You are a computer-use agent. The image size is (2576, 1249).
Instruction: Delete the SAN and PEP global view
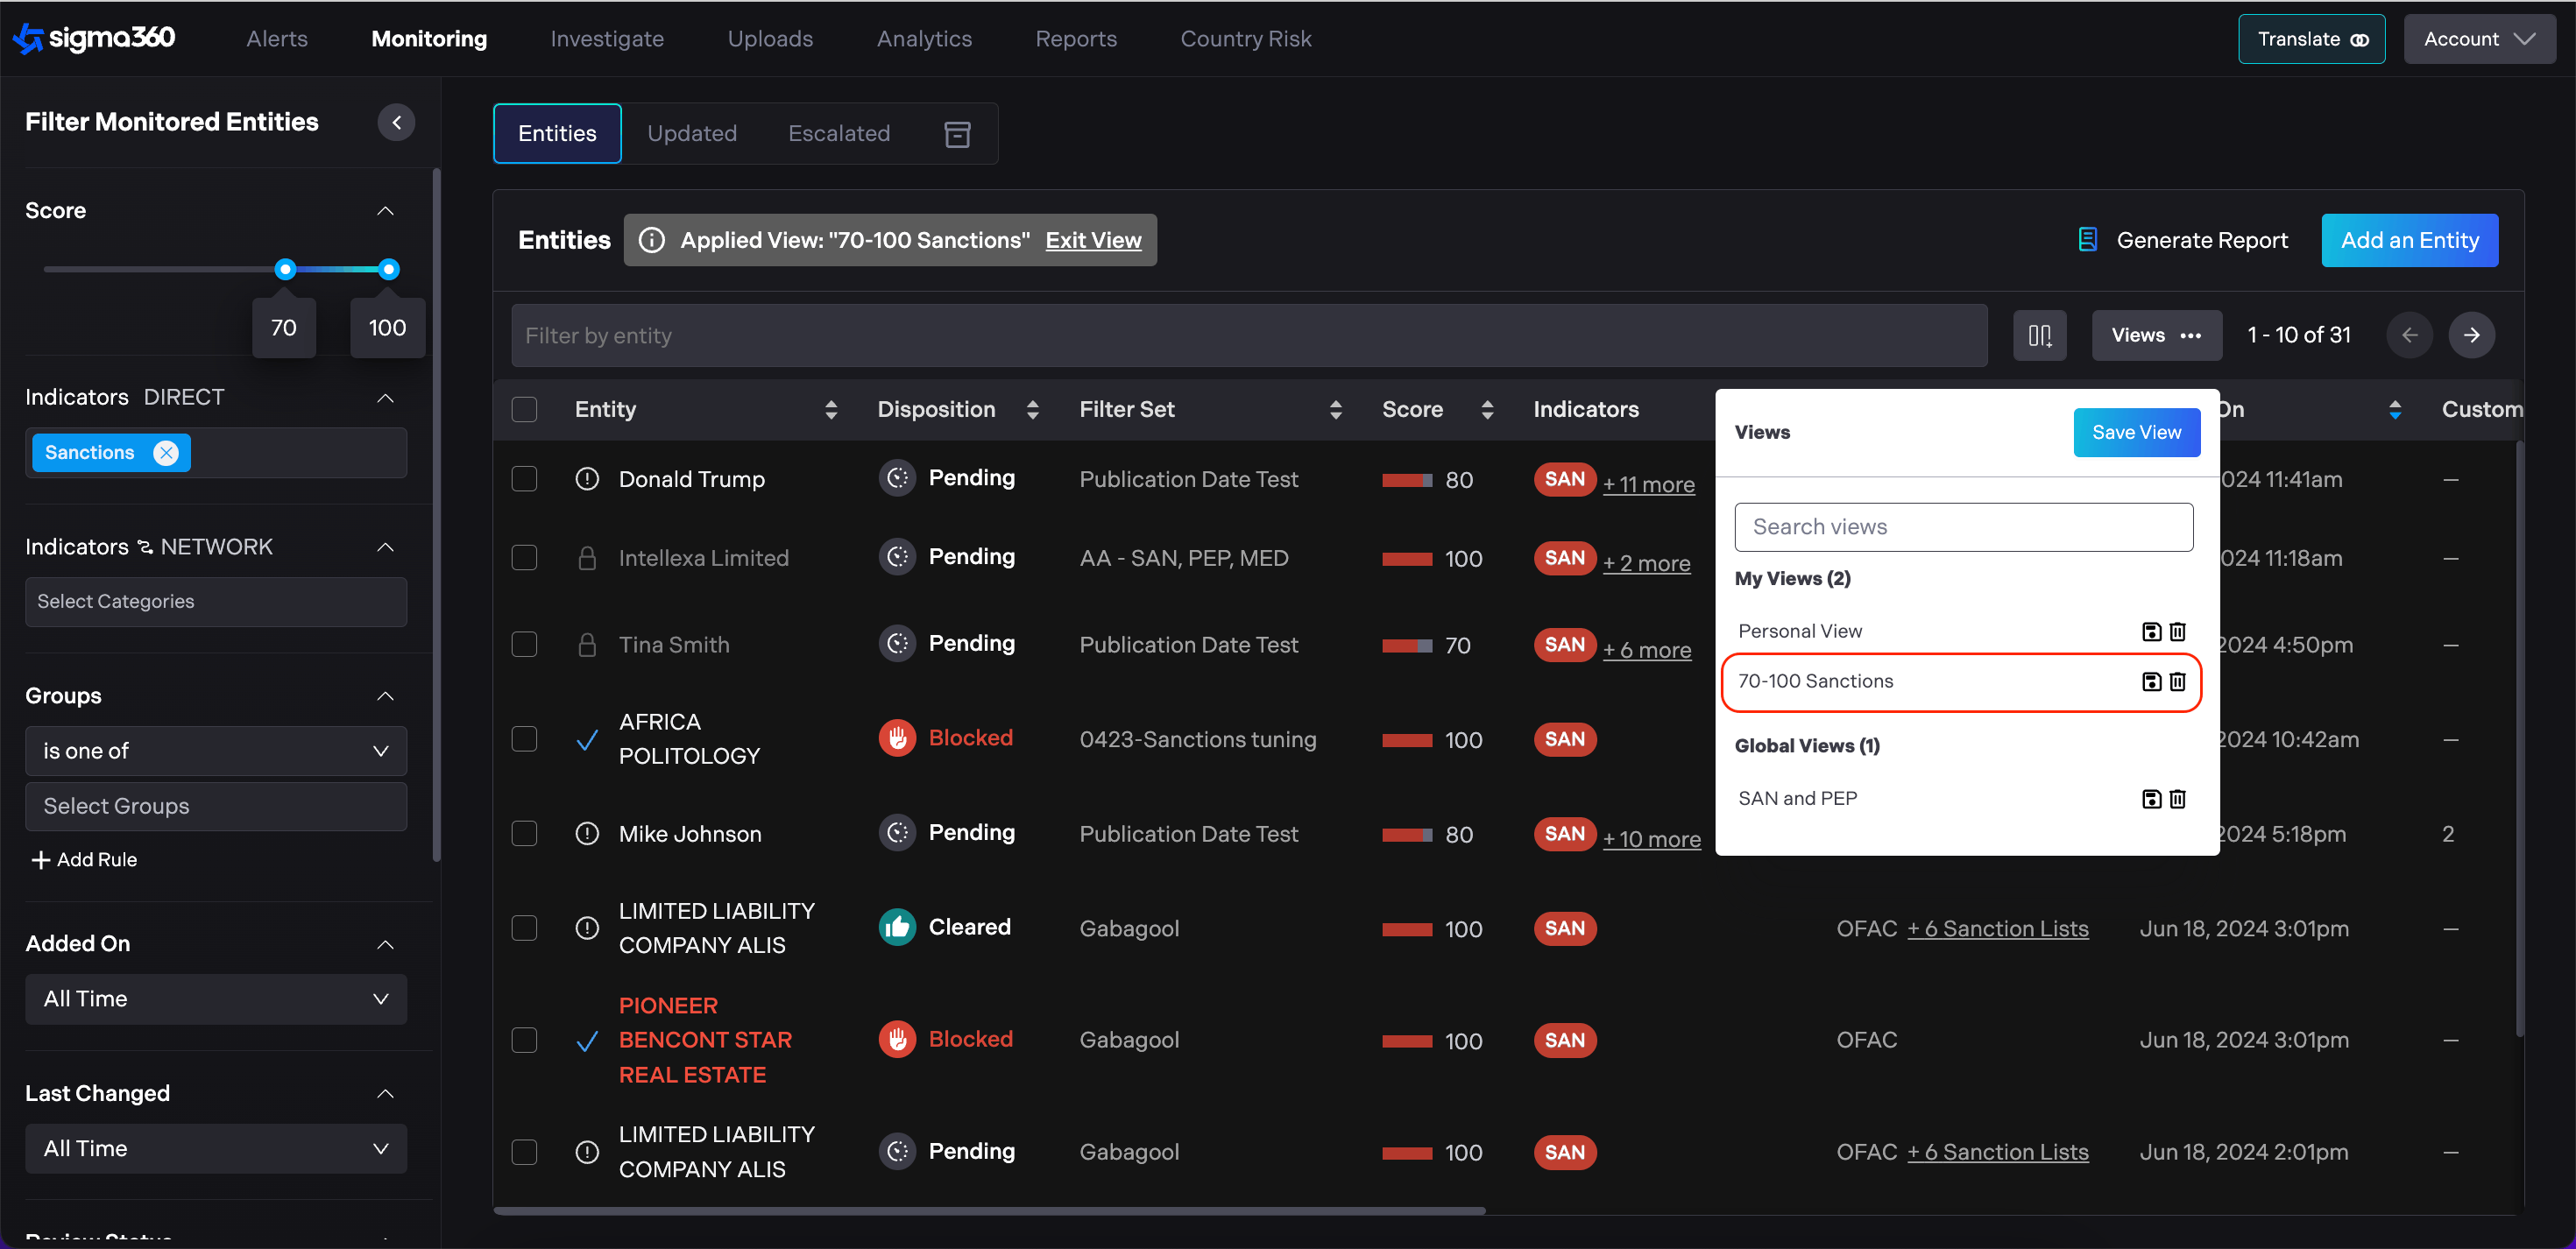pyautogui.click(x=2177, y=798)
